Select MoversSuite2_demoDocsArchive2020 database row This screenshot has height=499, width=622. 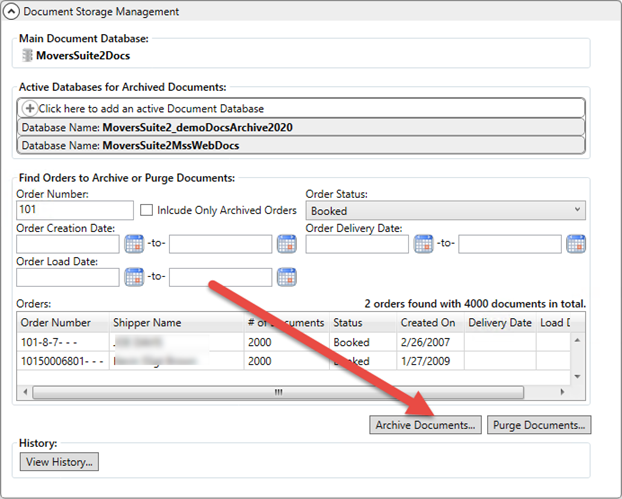pyautogui.click(x=300, y=127)
